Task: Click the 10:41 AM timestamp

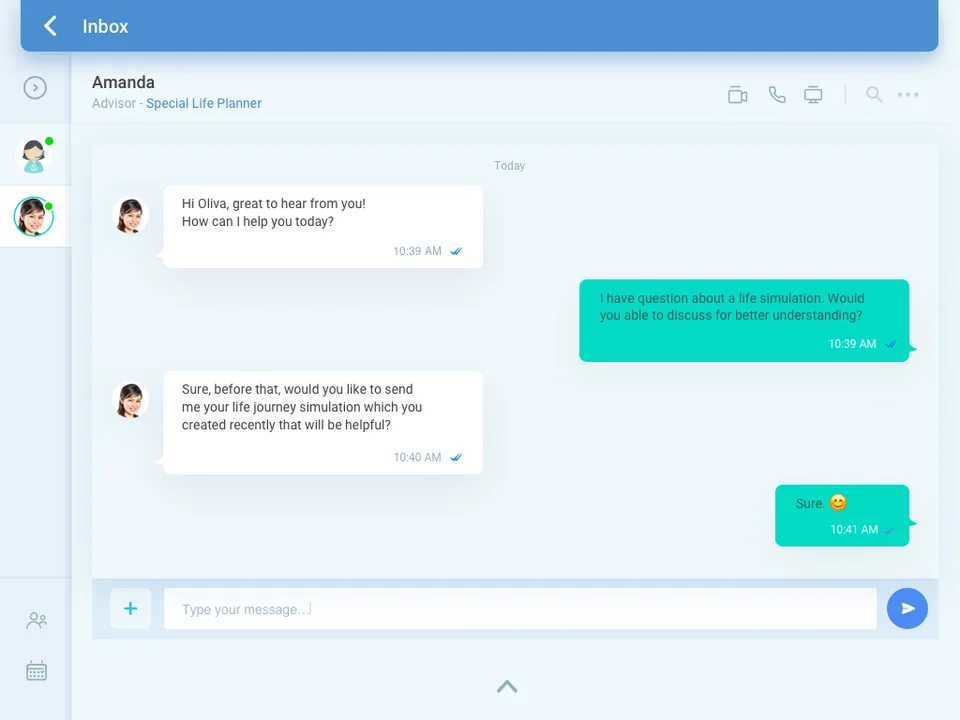Action: [854, 530]
